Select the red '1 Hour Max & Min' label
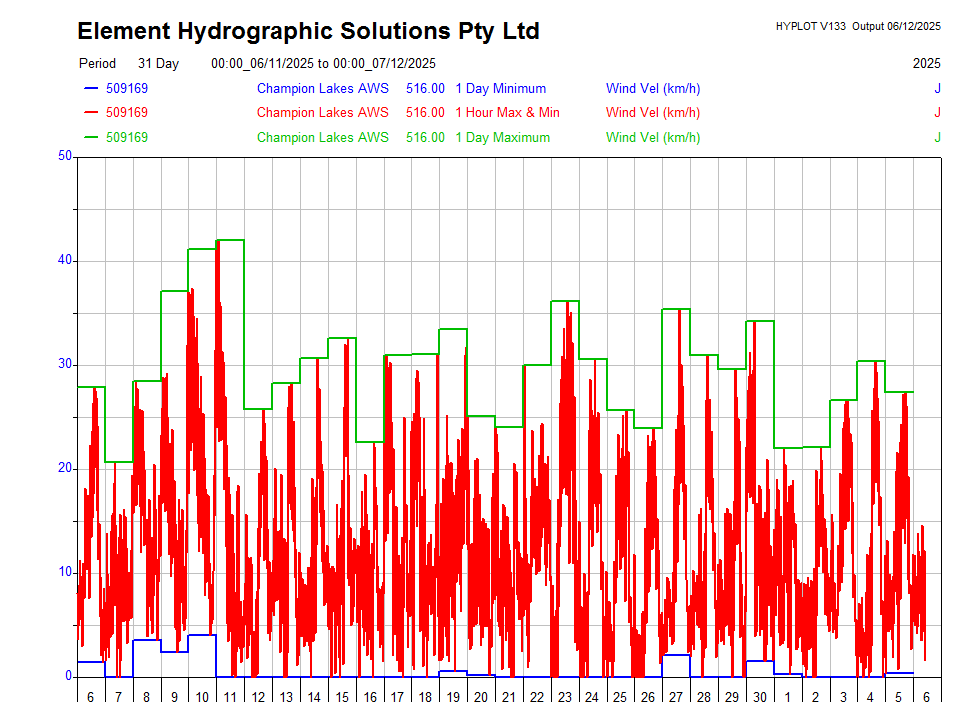The image size is (968, 726). pyautogui.click(x=507, y=113)
